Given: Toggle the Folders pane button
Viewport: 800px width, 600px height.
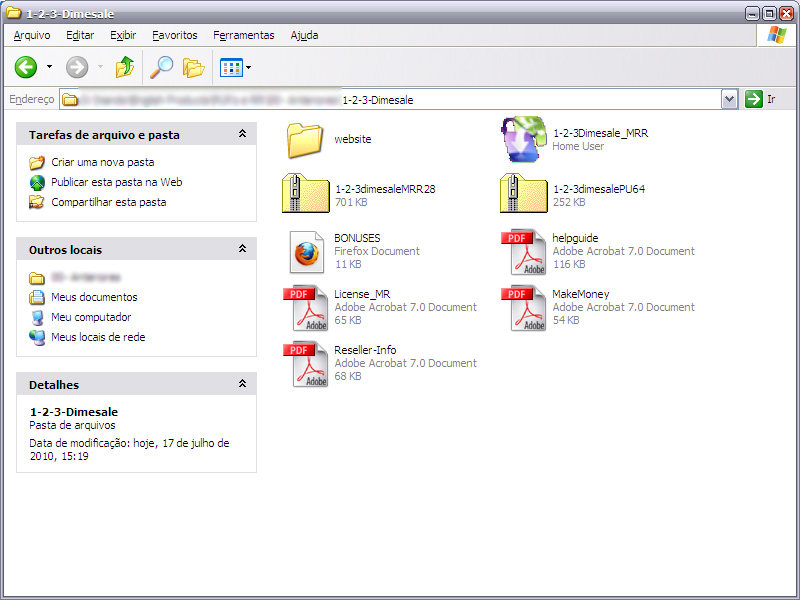Looking at the screenshot, I should 193,67.
